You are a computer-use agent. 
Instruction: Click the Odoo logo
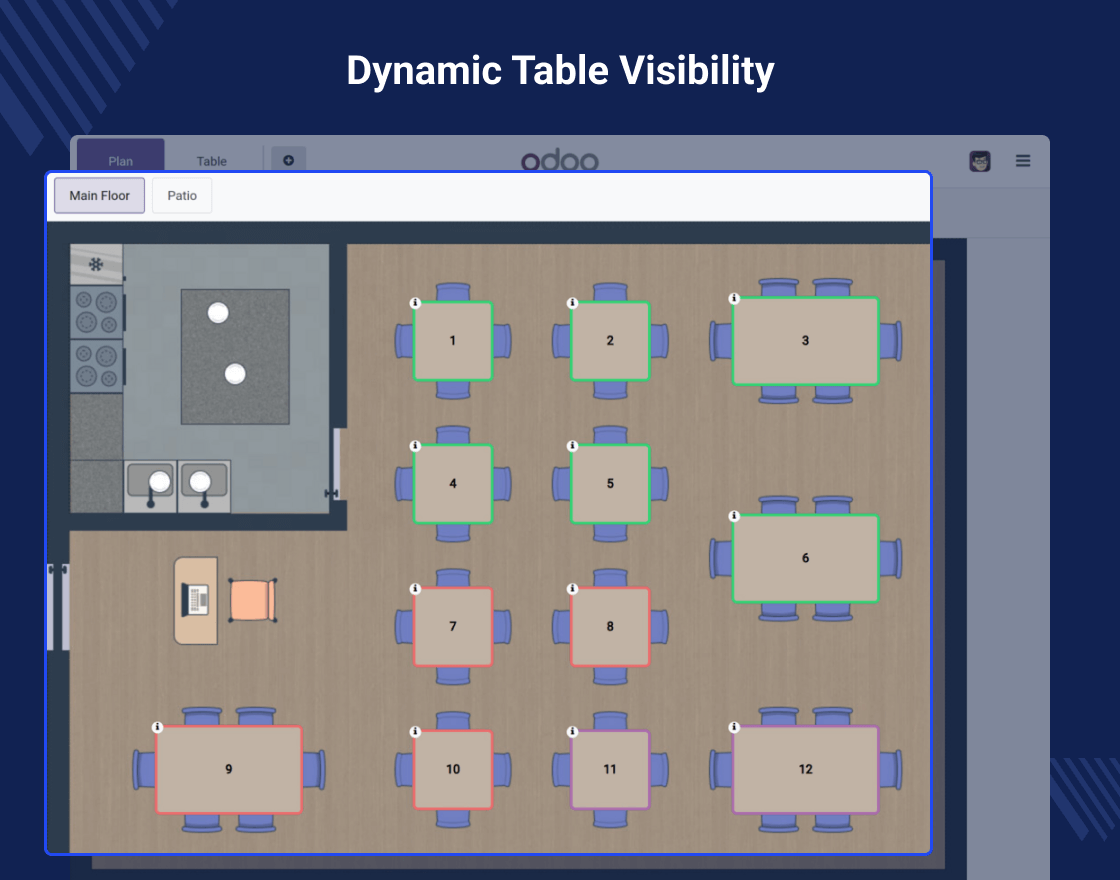[x=560, y=161]
